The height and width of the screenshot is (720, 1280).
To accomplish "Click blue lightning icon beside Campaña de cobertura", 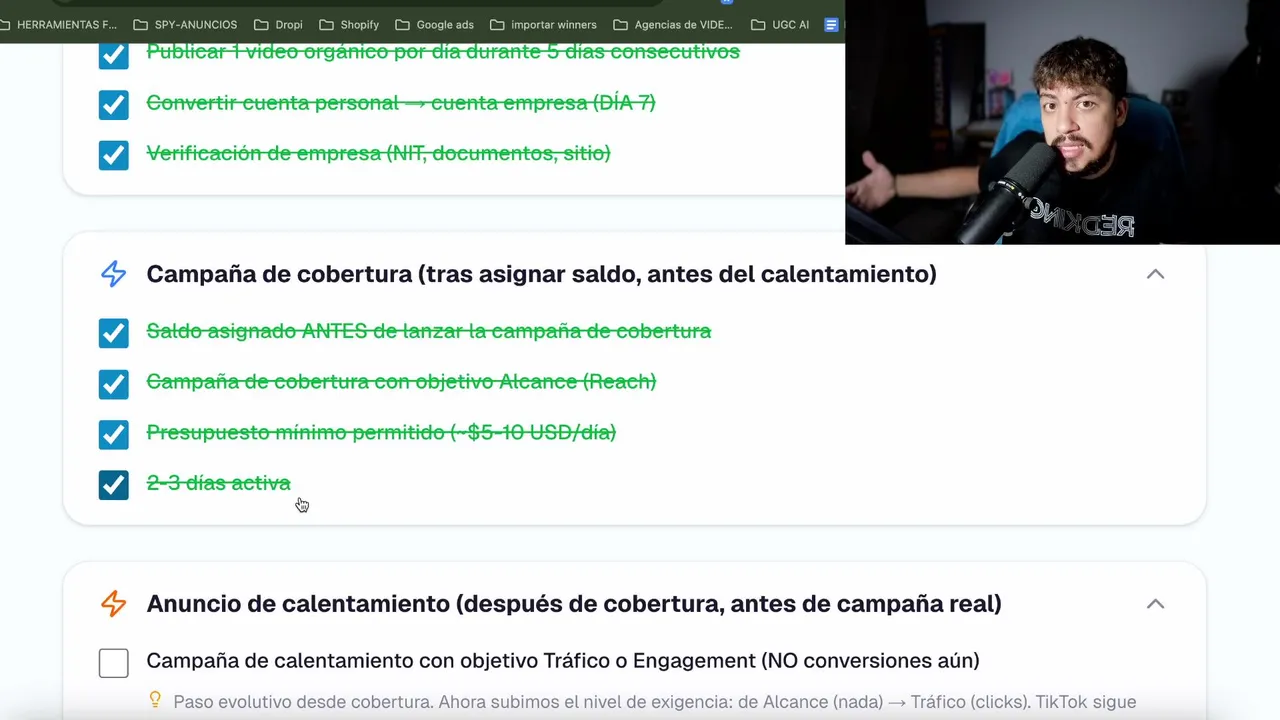I will [114, 274].
